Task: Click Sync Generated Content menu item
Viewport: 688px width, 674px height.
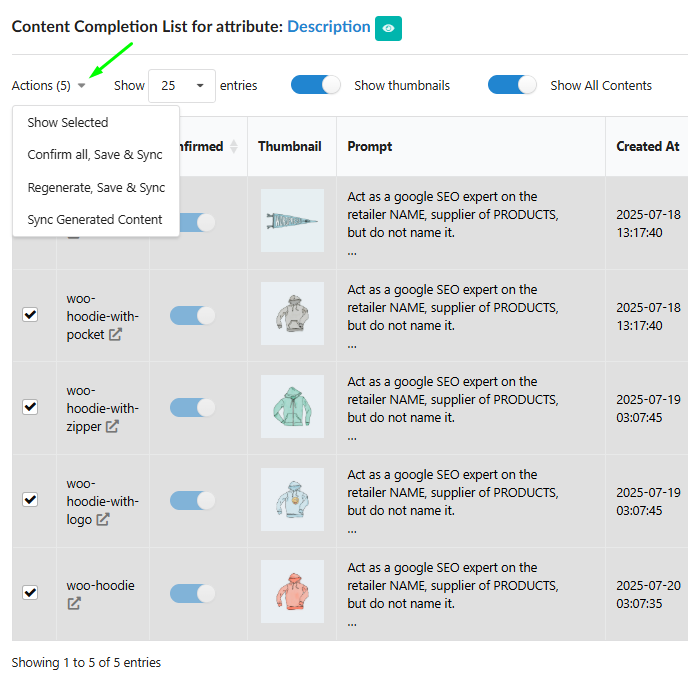Action: click(x=95, y=220)
